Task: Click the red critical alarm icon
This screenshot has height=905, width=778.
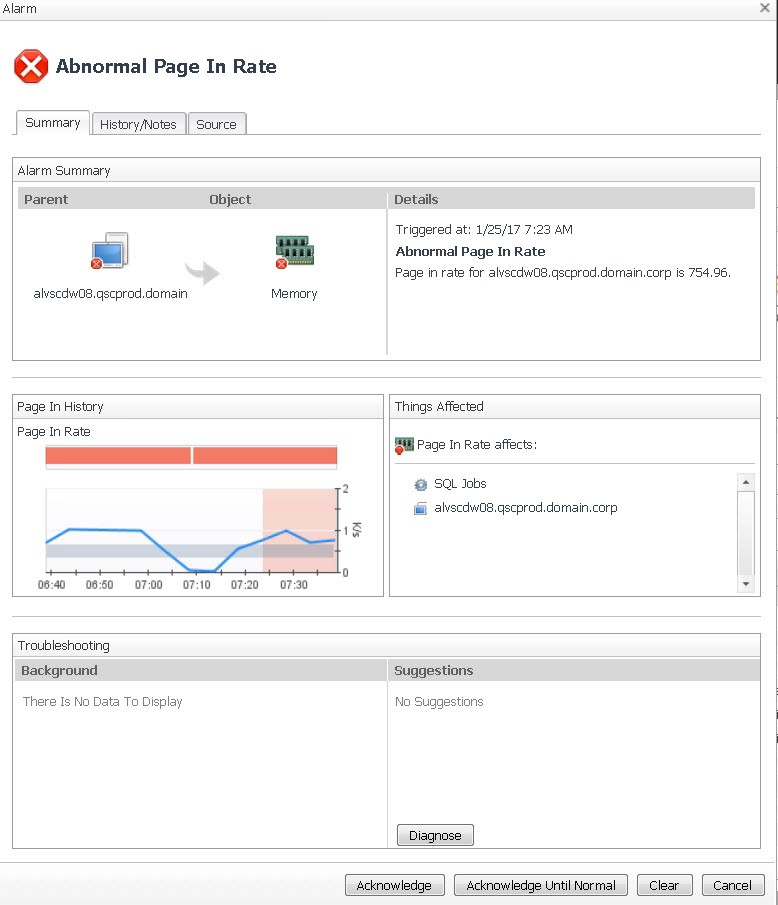Action: click(31, 67)
